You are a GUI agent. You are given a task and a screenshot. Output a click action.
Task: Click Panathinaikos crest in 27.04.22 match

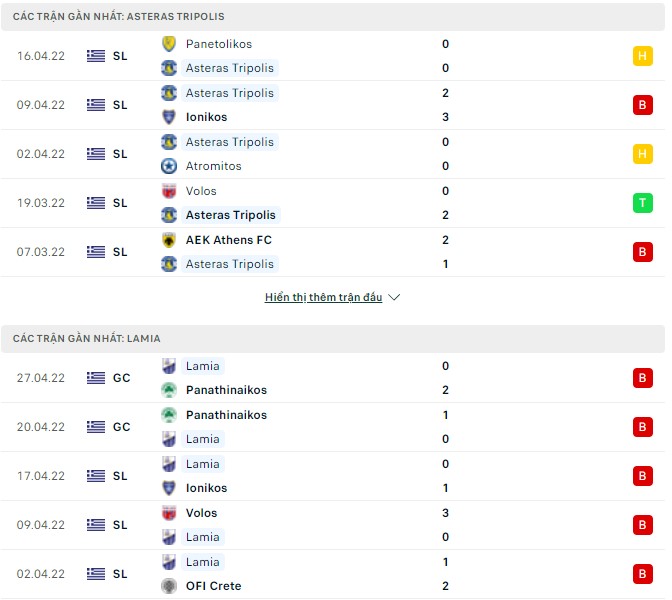pos(169,390)
